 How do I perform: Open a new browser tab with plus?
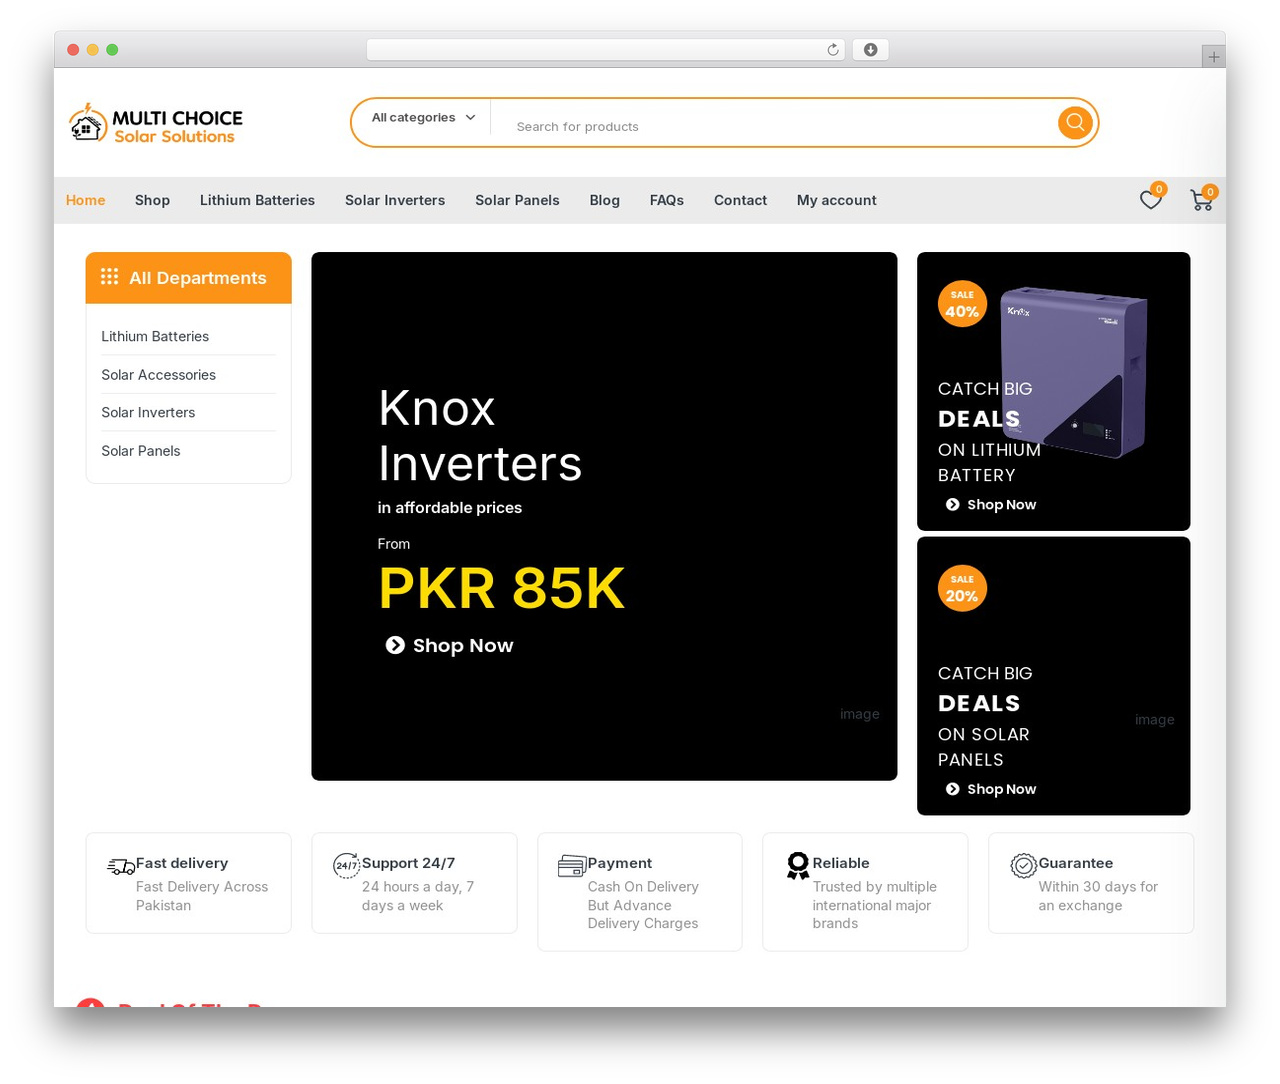1213,57
